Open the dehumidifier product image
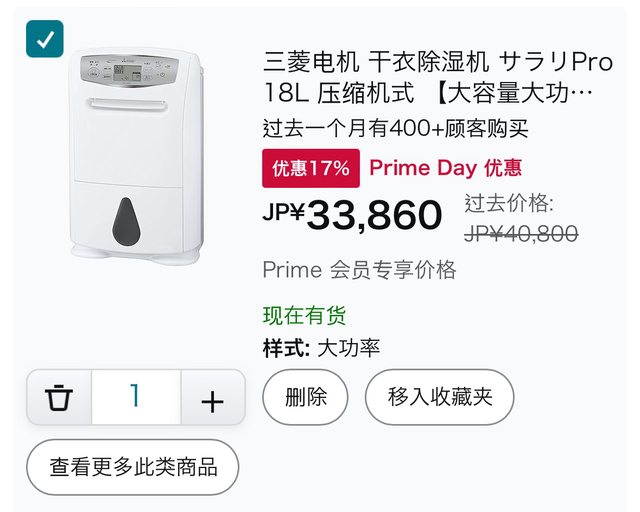The image size is (640, 512). tap(137, 155)
